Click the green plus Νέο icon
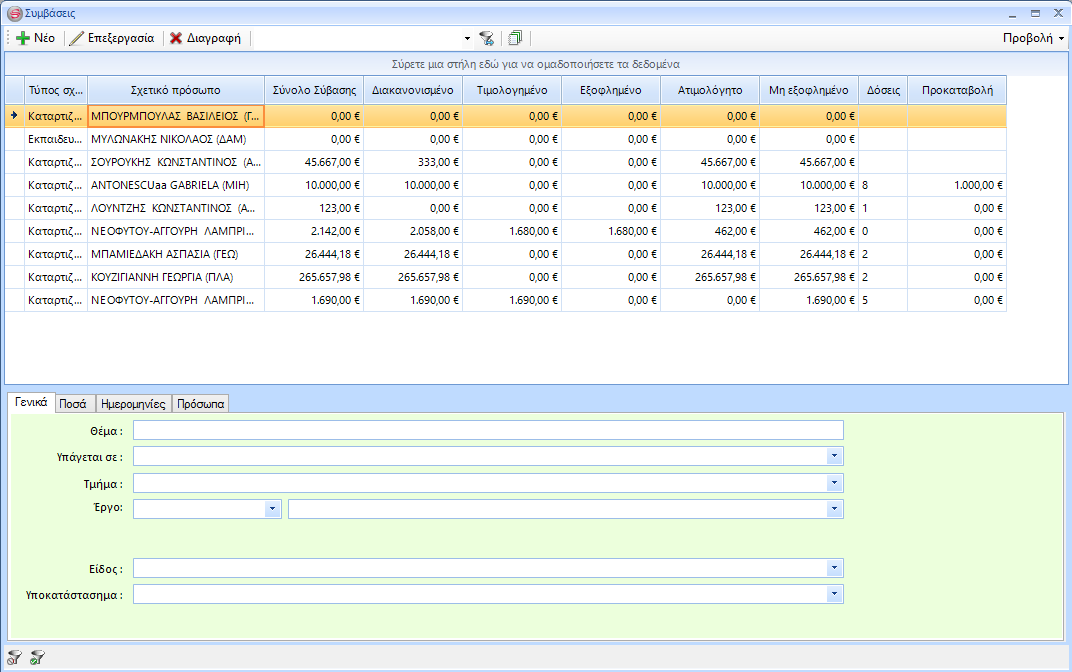 click(x=23, y=38)
